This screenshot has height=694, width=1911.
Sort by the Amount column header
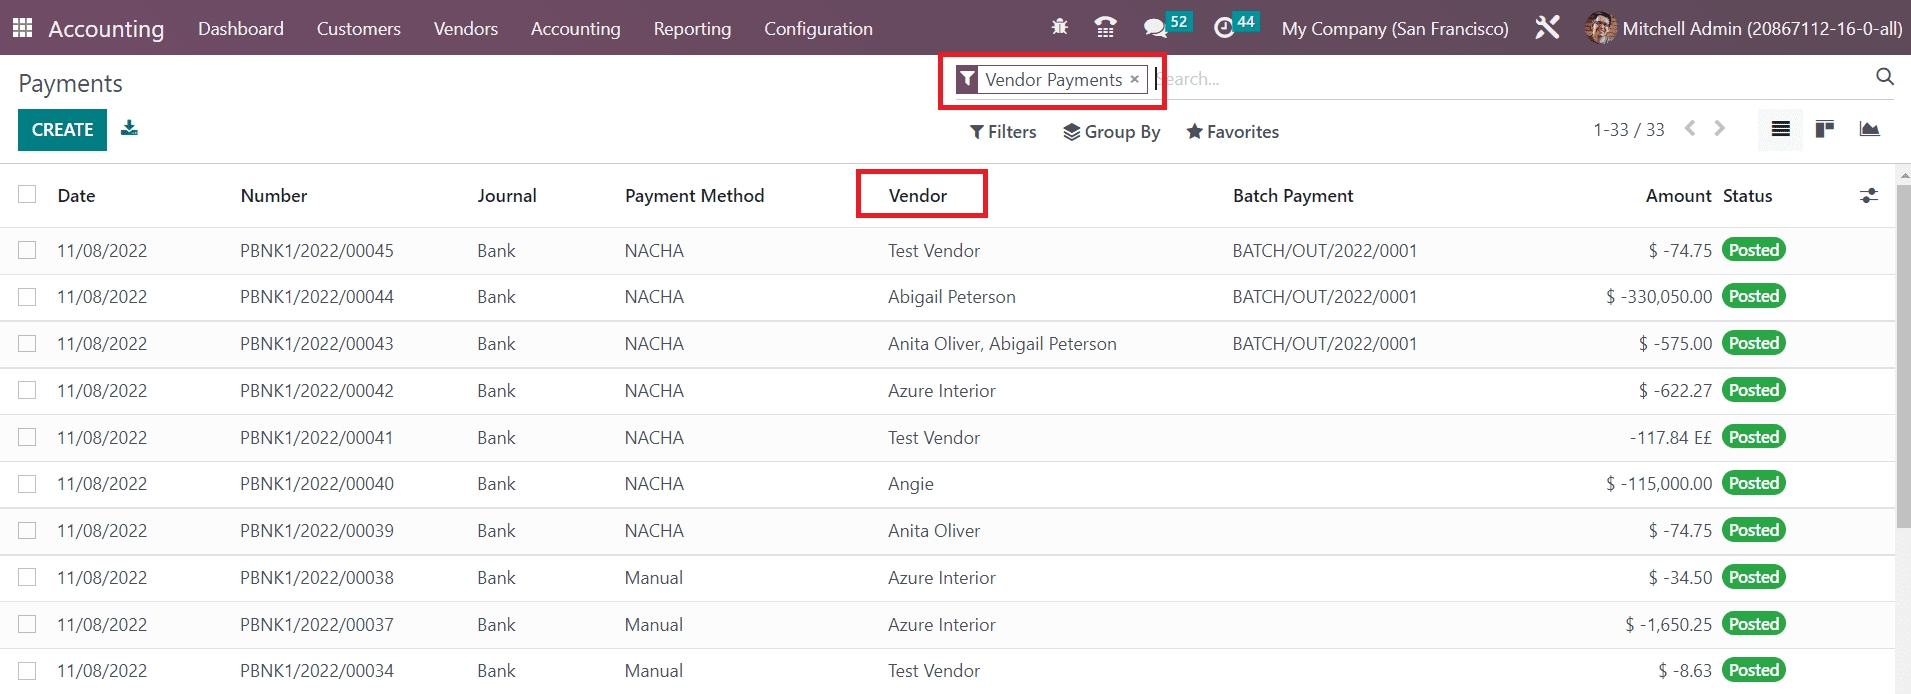1678,196
